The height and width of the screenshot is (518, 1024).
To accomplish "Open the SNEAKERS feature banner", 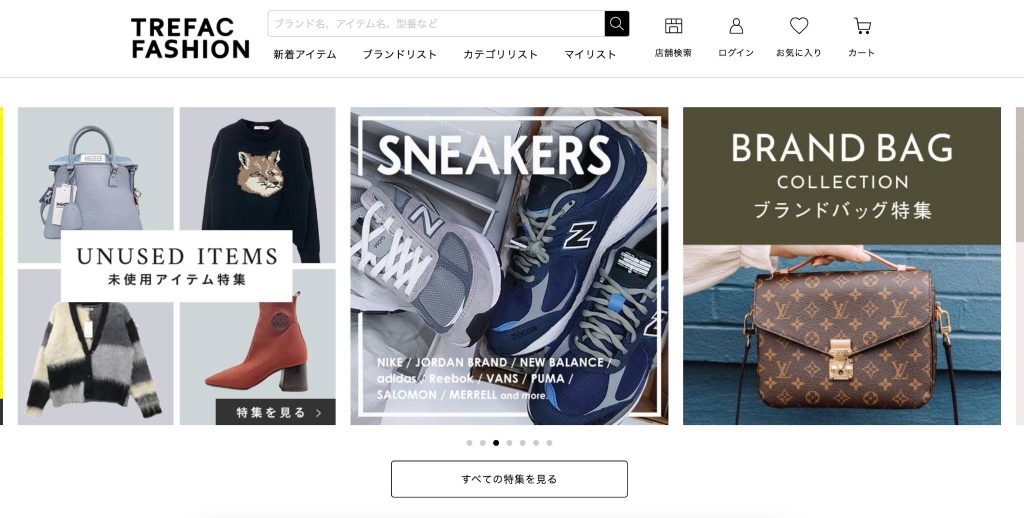I will (509, 266).
